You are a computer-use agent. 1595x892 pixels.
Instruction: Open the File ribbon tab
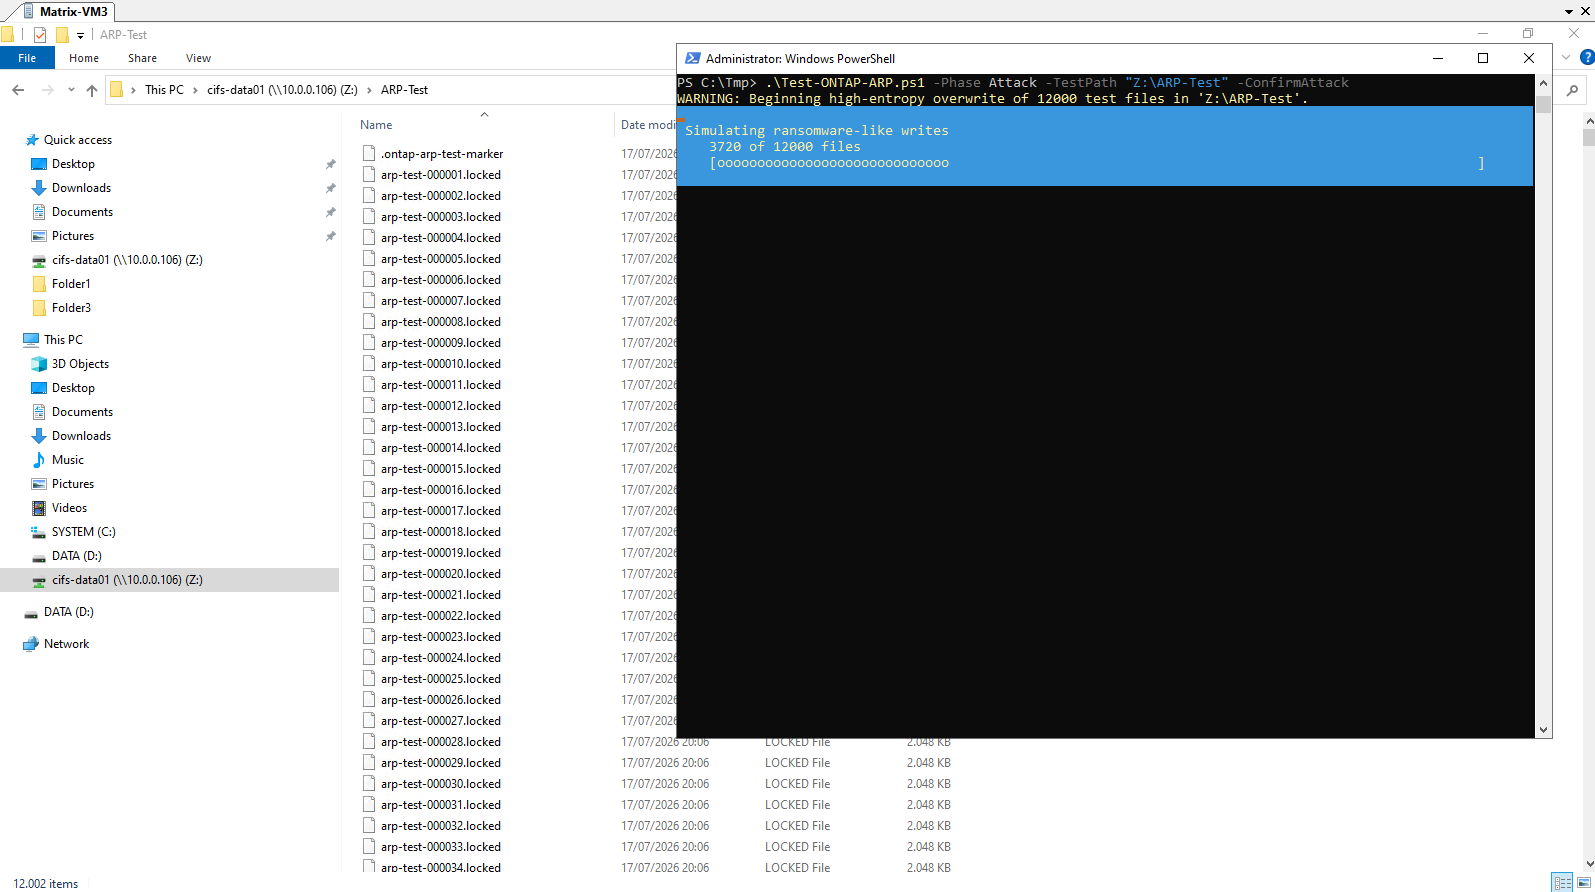point(27,58)
